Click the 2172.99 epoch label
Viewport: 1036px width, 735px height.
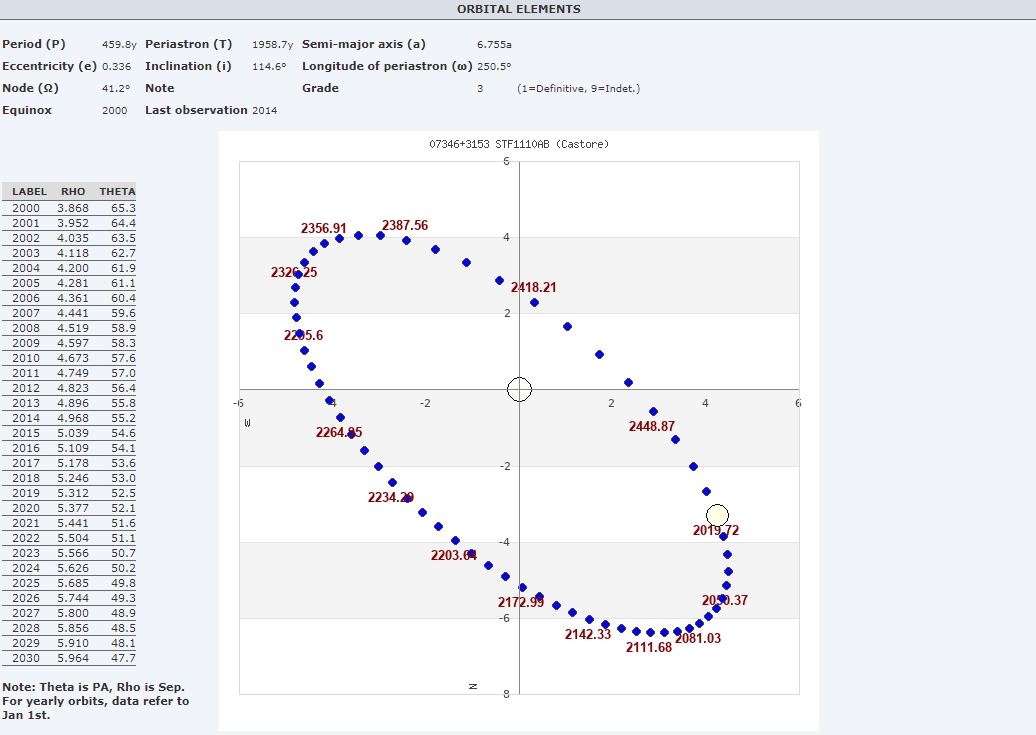tap(520, 602)
